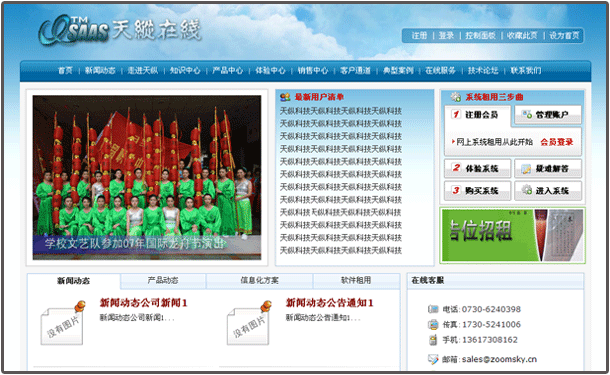Open 产品中心 navigation item
The height and width of the screenshot is (375, 610).
(228, 70)
